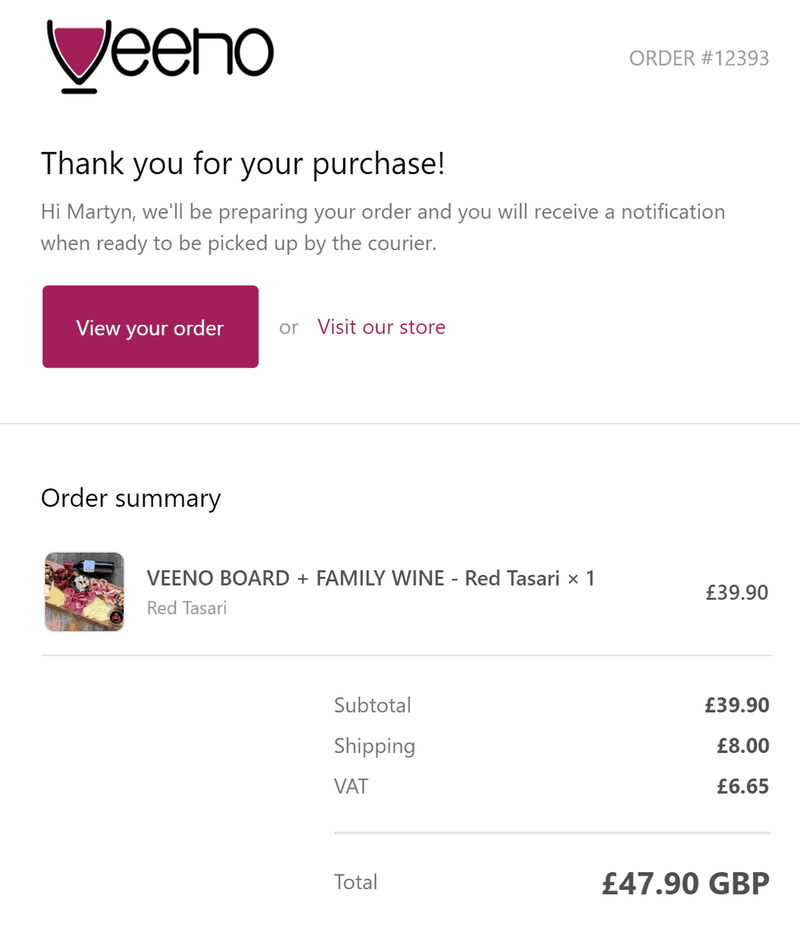Click the product line price £39.90
The height and width of the screenshot is (934, 800).
[x=736, y=592]
